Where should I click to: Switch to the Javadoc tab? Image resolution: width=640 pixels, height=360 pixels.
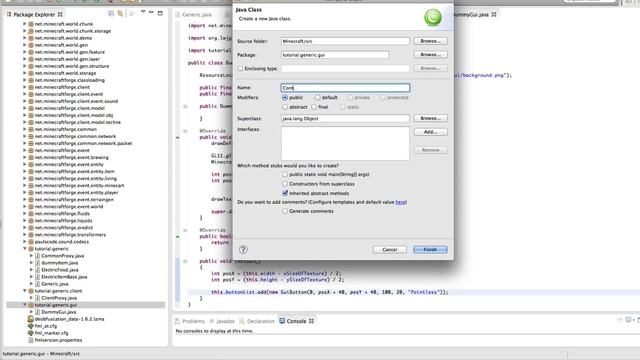[x=222, y=321]
